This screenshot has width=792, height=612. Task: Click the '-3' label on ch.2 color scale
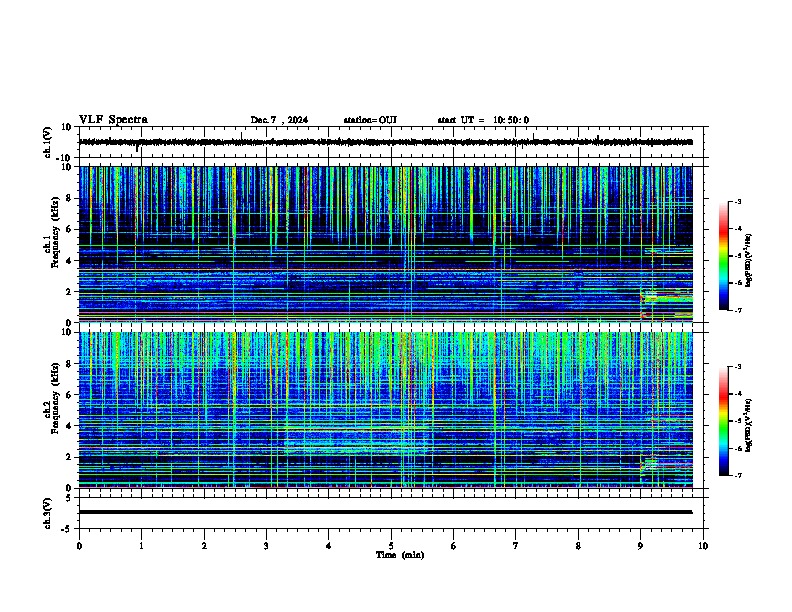737,367
